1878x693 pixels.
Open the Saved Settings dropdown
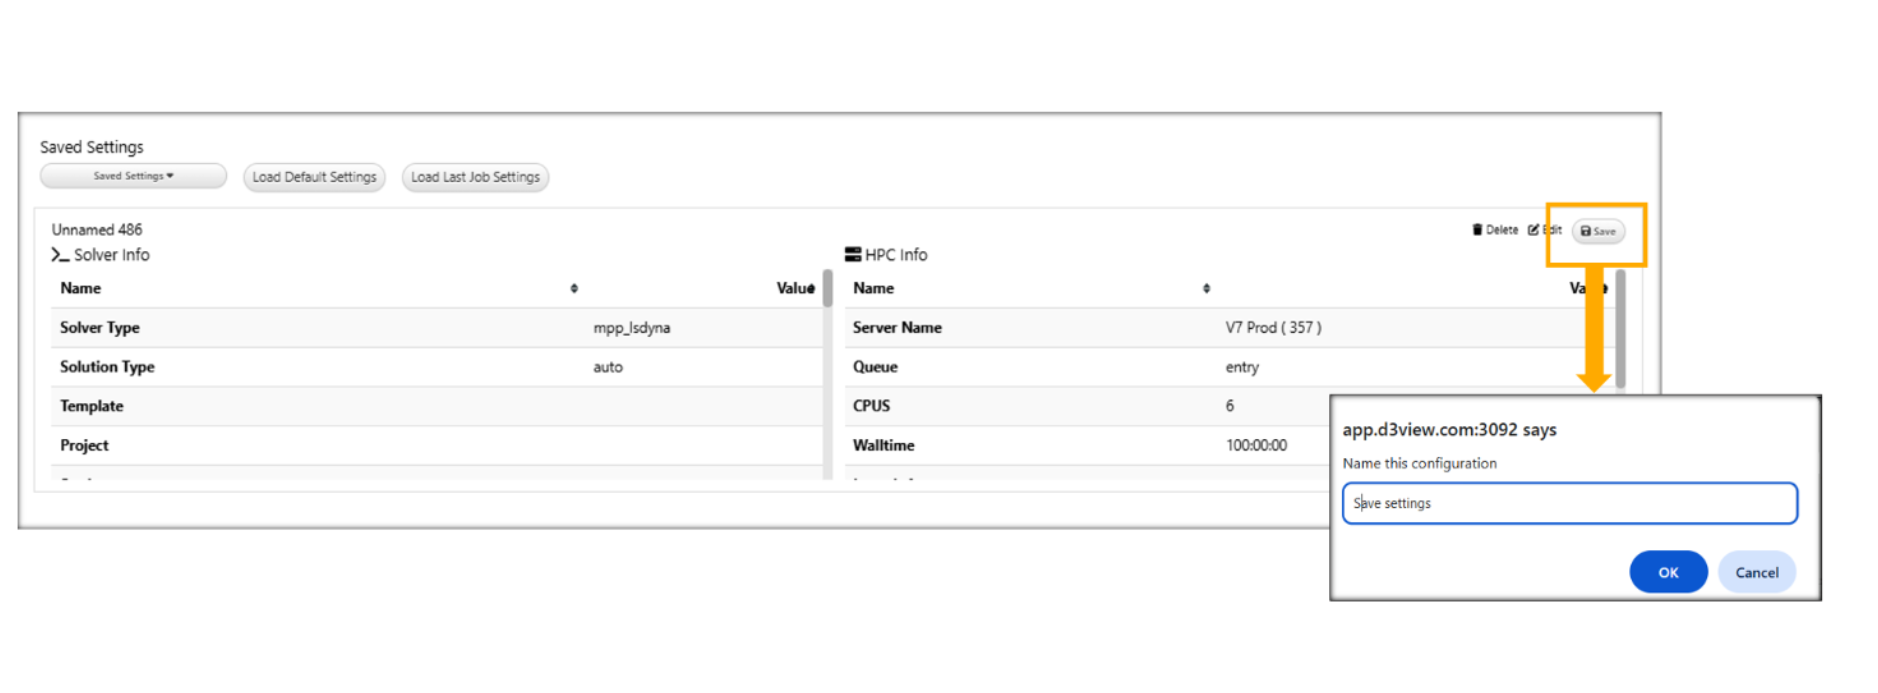click(133, 176)
